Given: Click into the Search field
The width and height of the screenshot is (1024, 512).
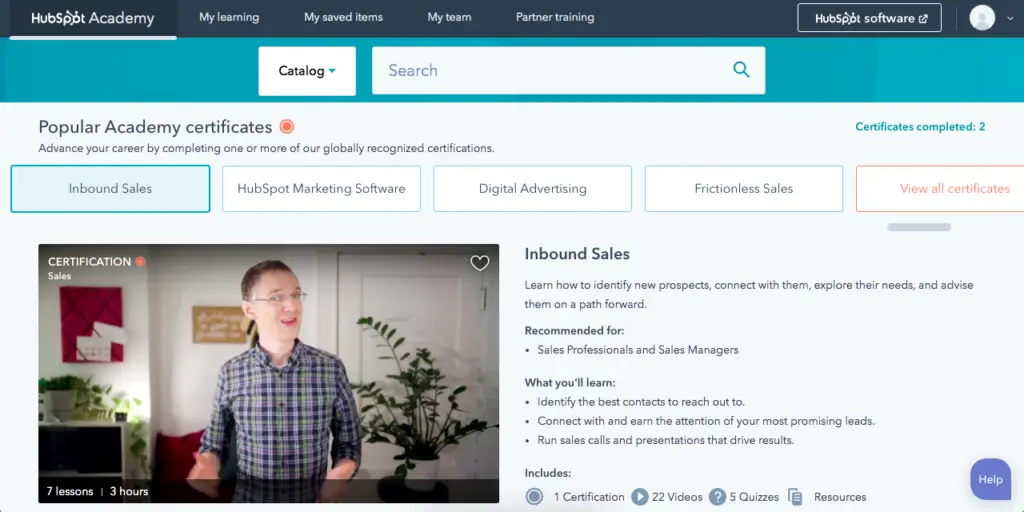Looking at the screenshot, I should pyautogui.click(x=568, y=71).
